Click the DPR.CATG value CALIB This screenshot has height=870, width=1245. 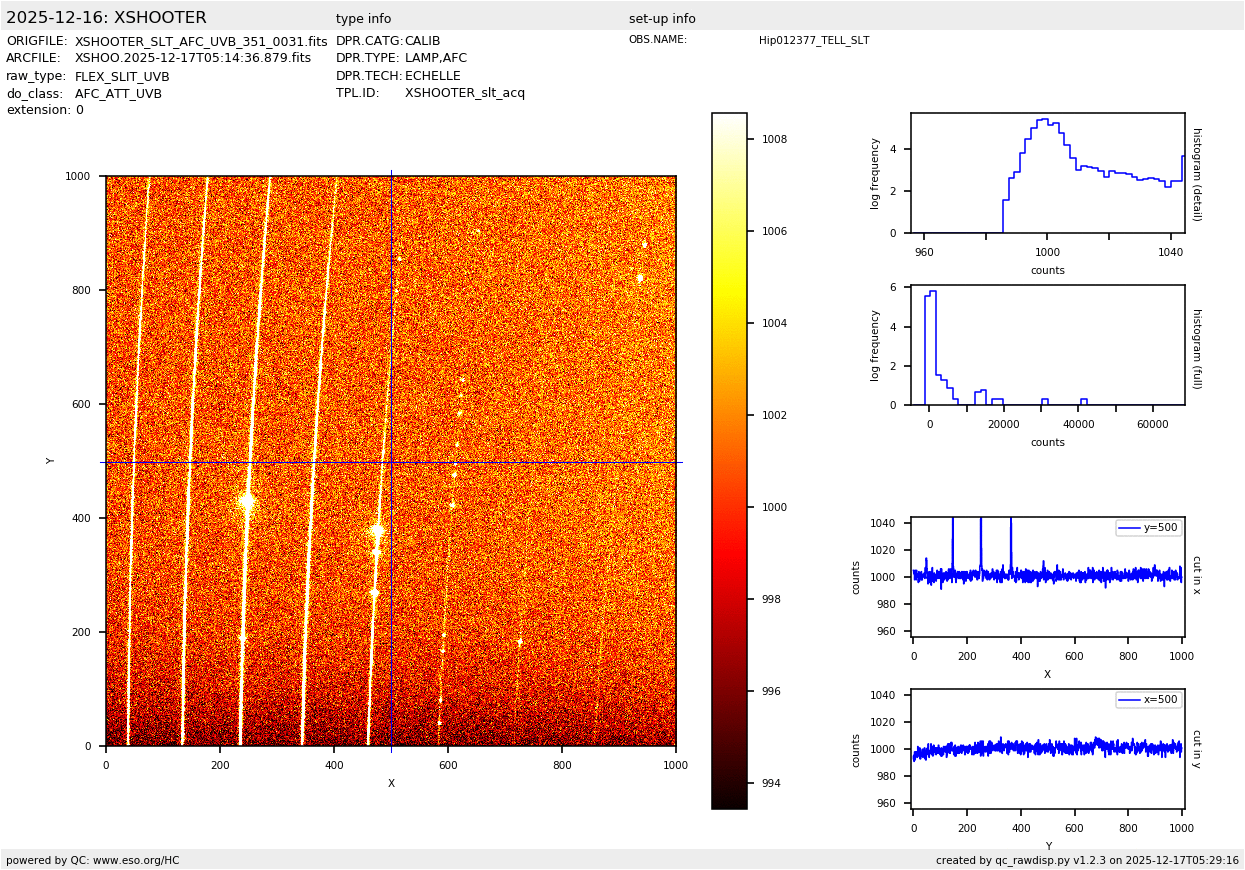coord(422,42)
